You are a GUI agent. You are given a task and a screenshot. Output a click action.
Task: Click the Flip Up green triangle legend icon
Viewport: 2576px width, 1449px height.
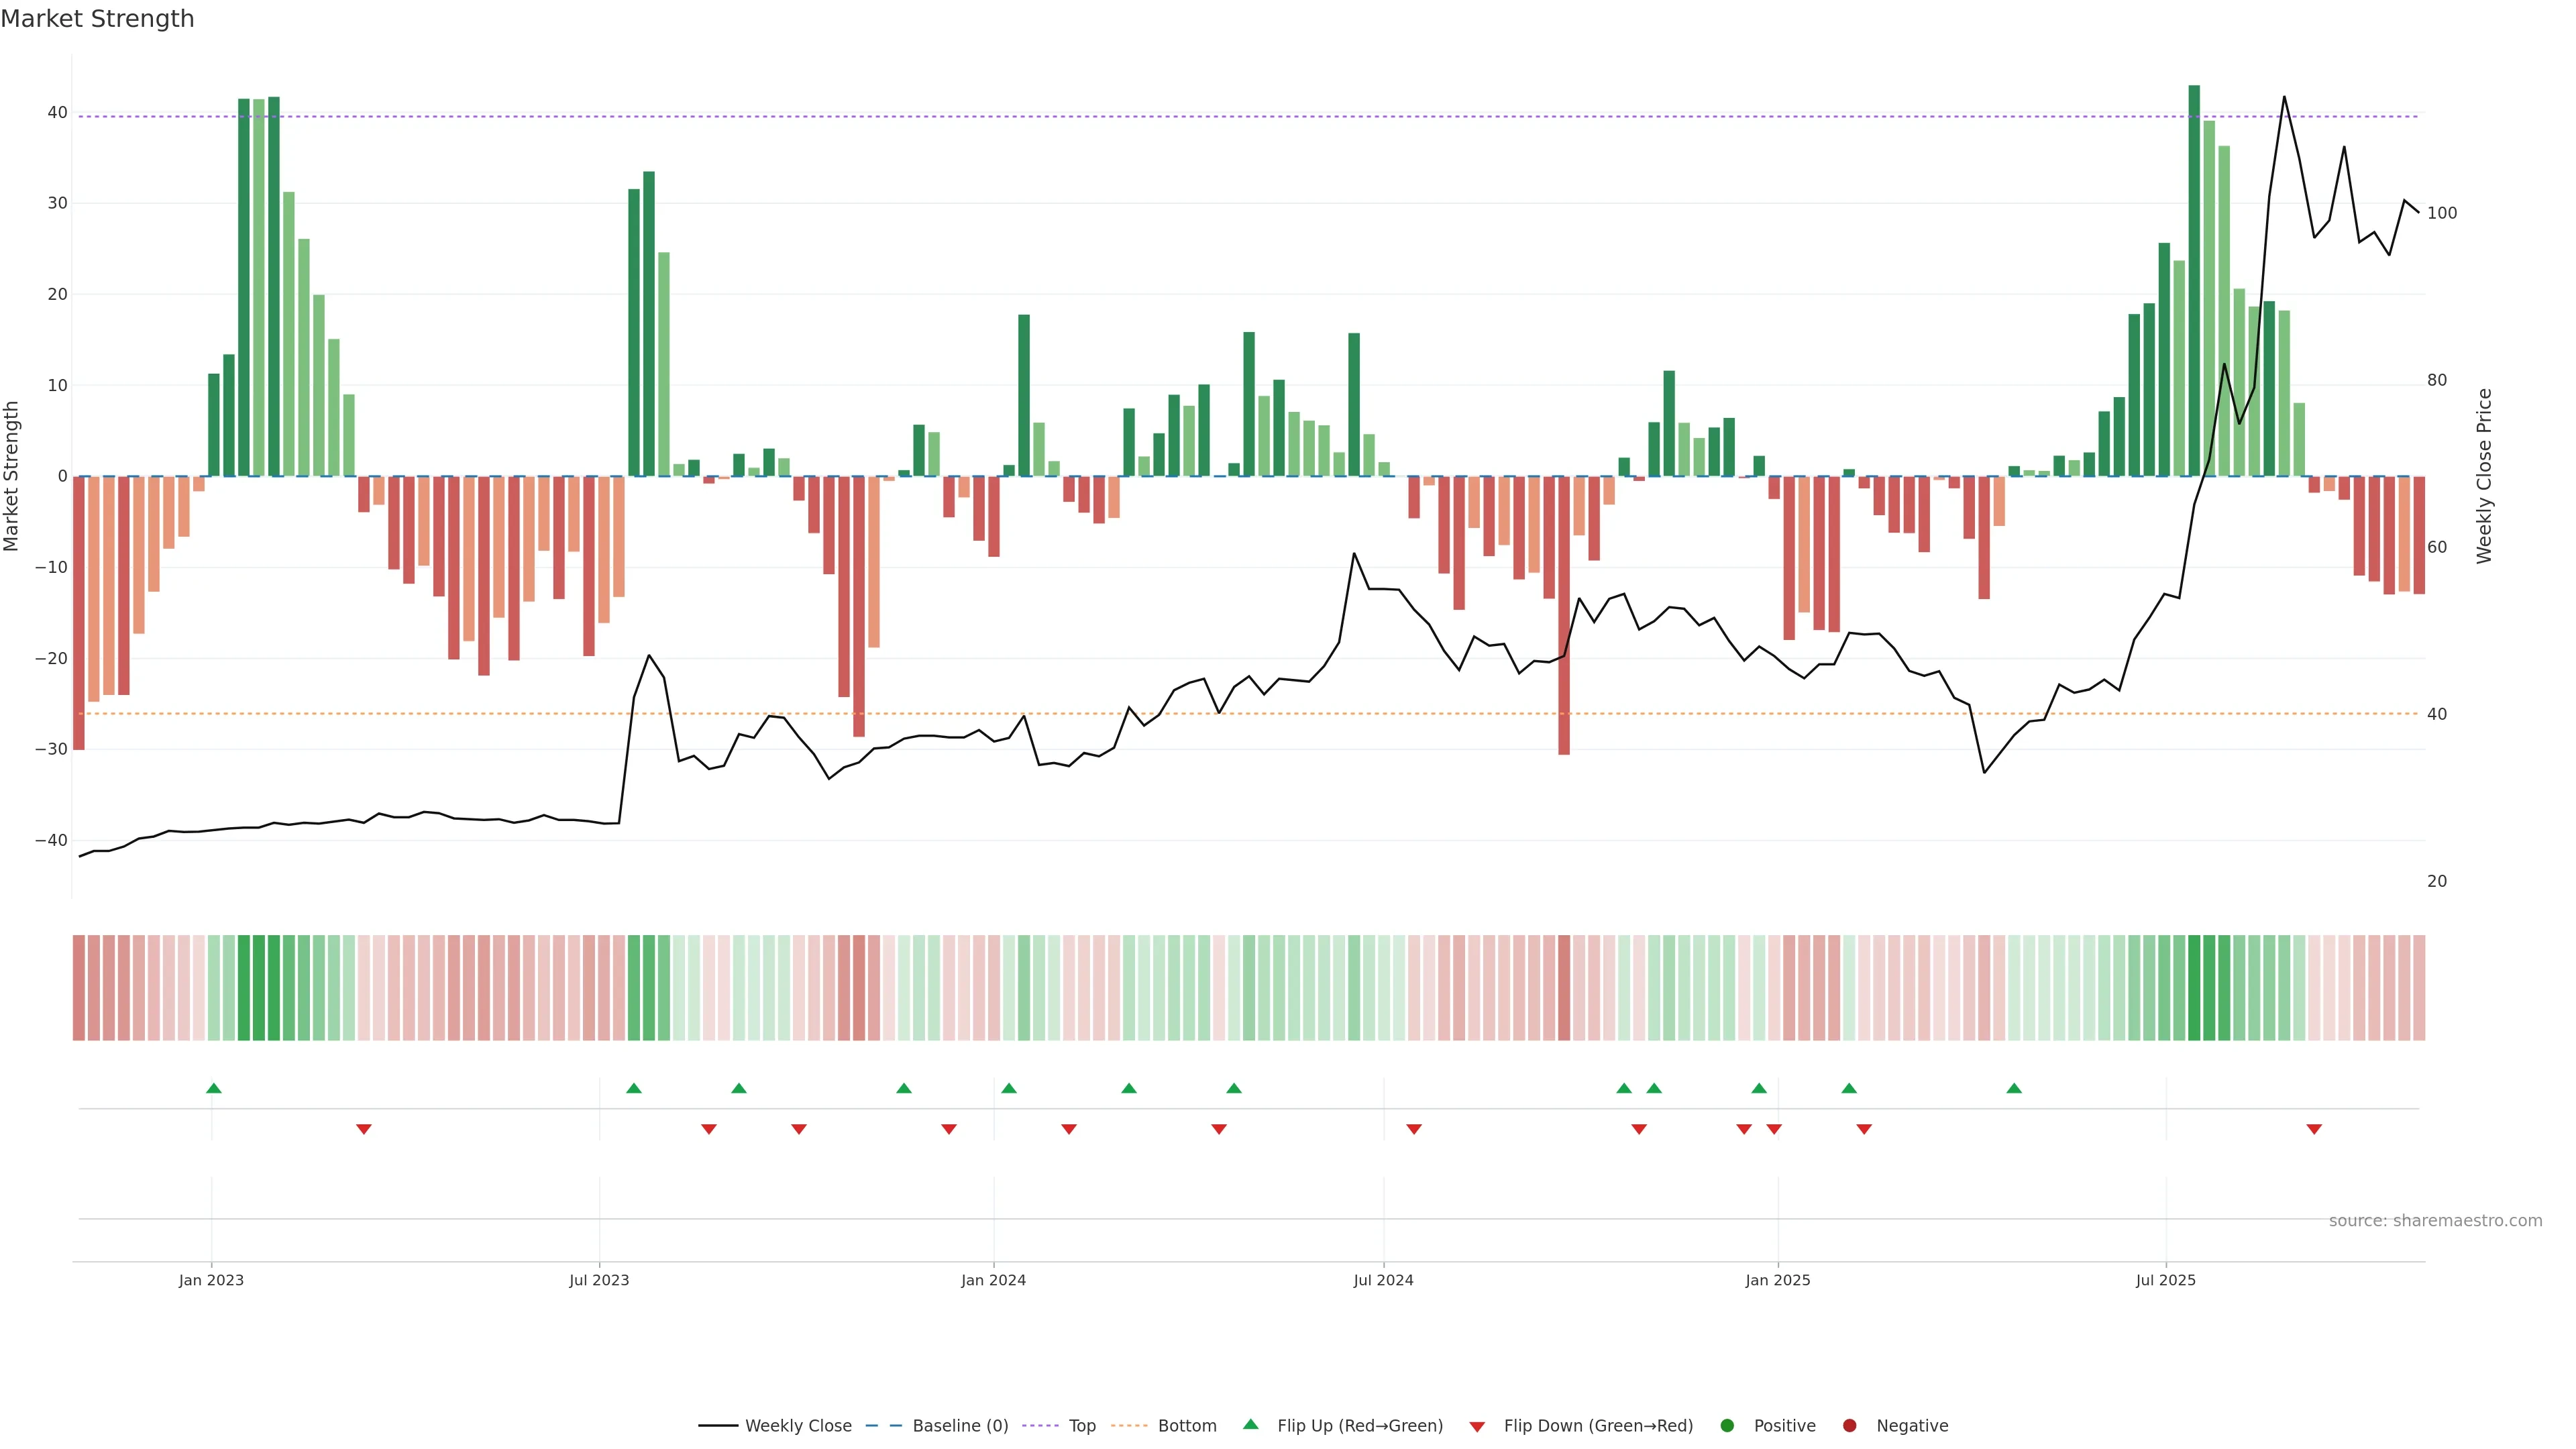pos(1250,1424)
